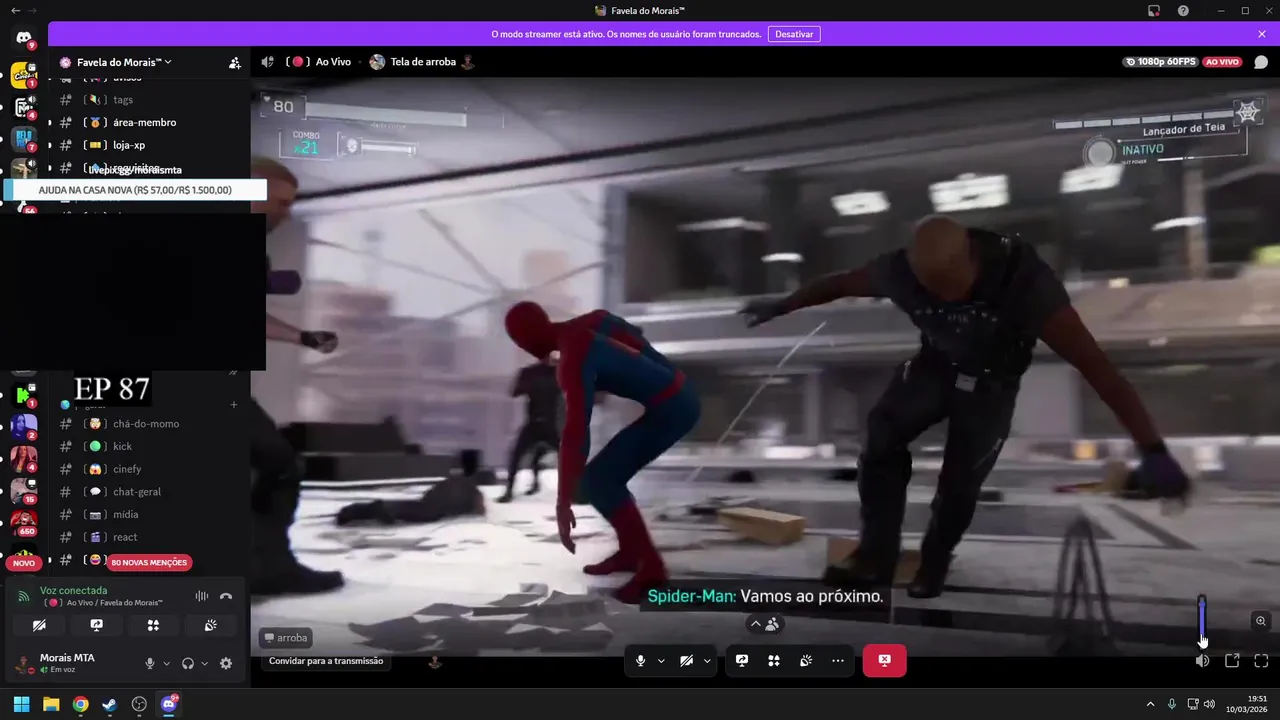Click Tela de arroba stream title
Screen dimensions: 1280x720
423,62
